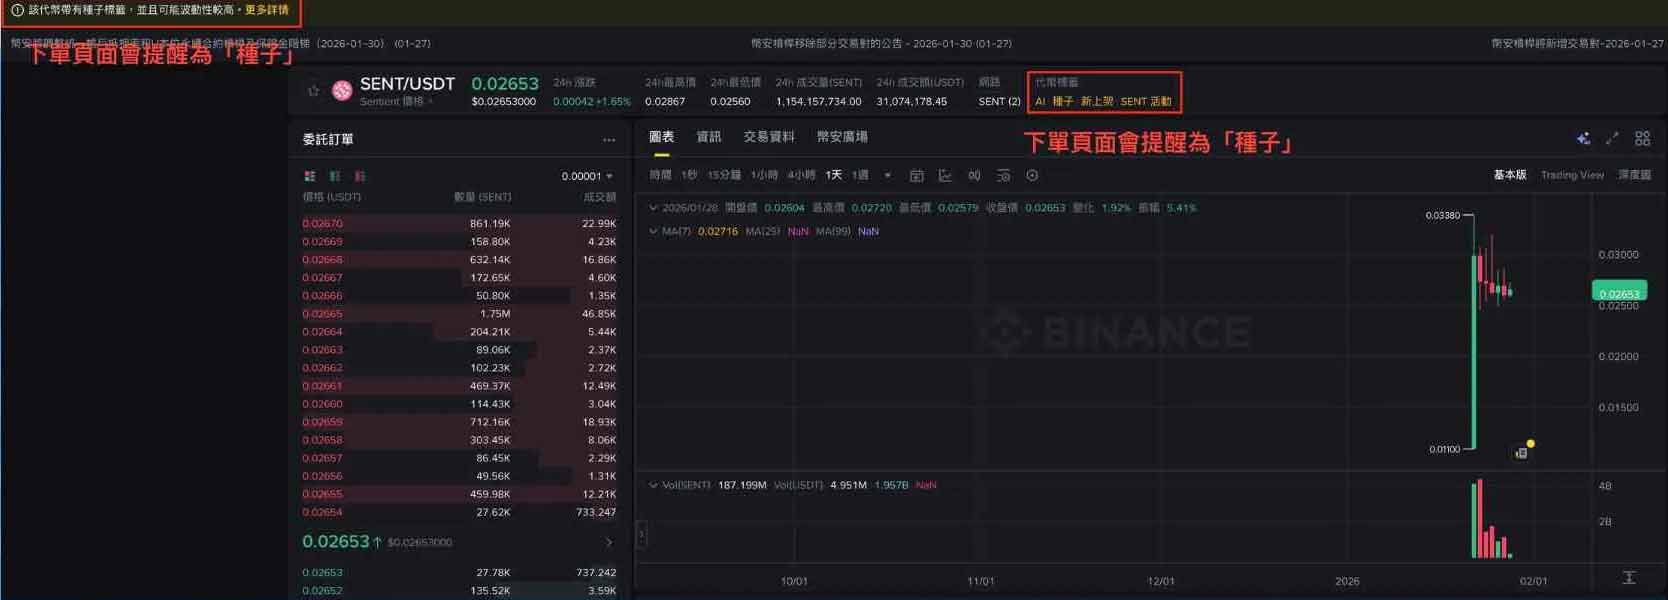Image resolution: width=1668 pixels, height=600 pixels.
Task: Collapse the Vol(SENT) indicator legend
Action: (x=653, y=485)
